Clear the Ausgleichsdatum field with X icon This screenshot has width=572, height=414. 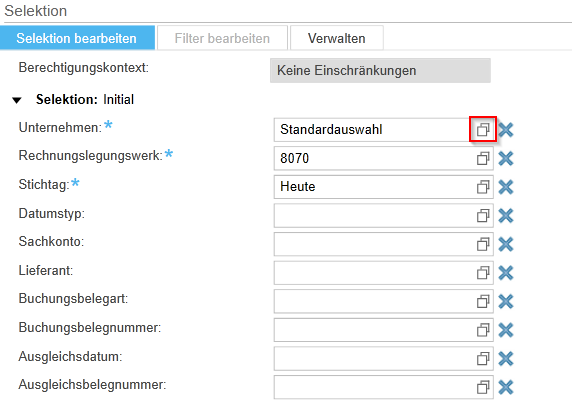coord(506,359)
